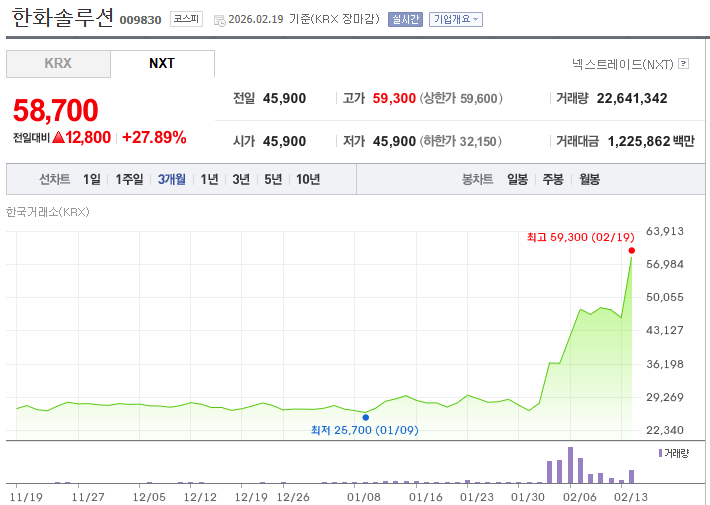The width and height of the screenshot is (710, 505).
Task: Click the stock code 009830
Action: [140, 20]
